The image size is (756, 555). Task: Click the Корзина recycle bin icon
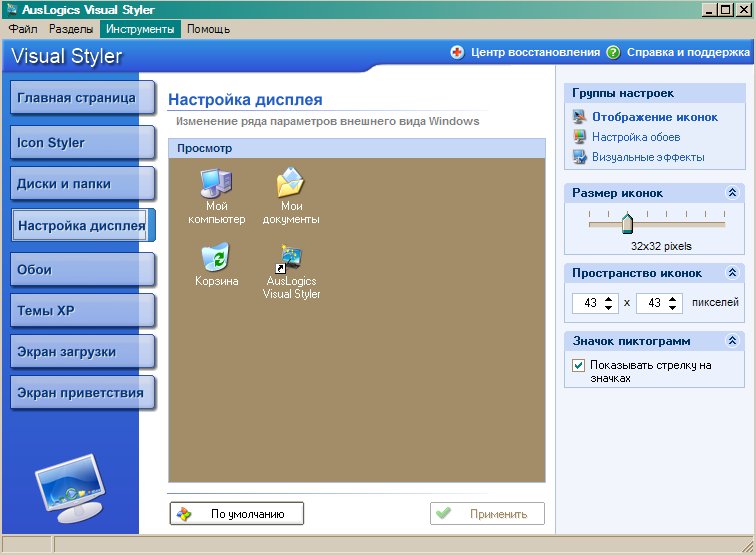tap(215, 257)
